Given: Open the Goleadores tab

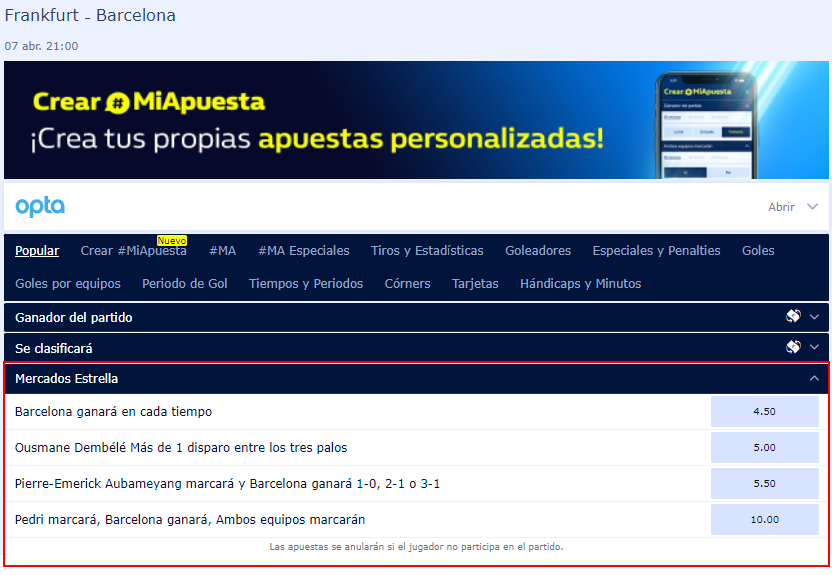Looking at the screenshot, I should coord(538,250).
